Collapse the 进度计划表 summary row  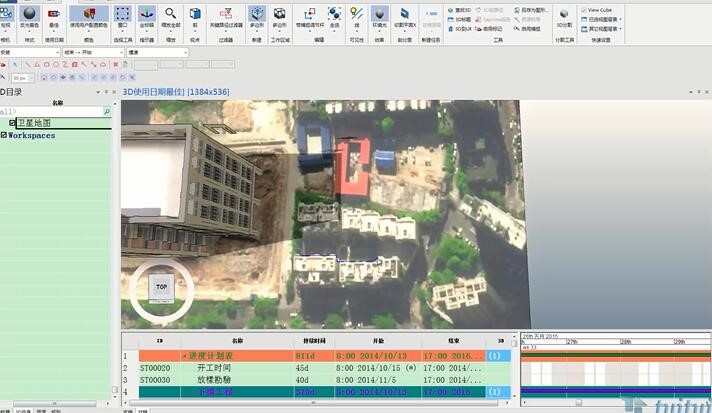[183, 356]
